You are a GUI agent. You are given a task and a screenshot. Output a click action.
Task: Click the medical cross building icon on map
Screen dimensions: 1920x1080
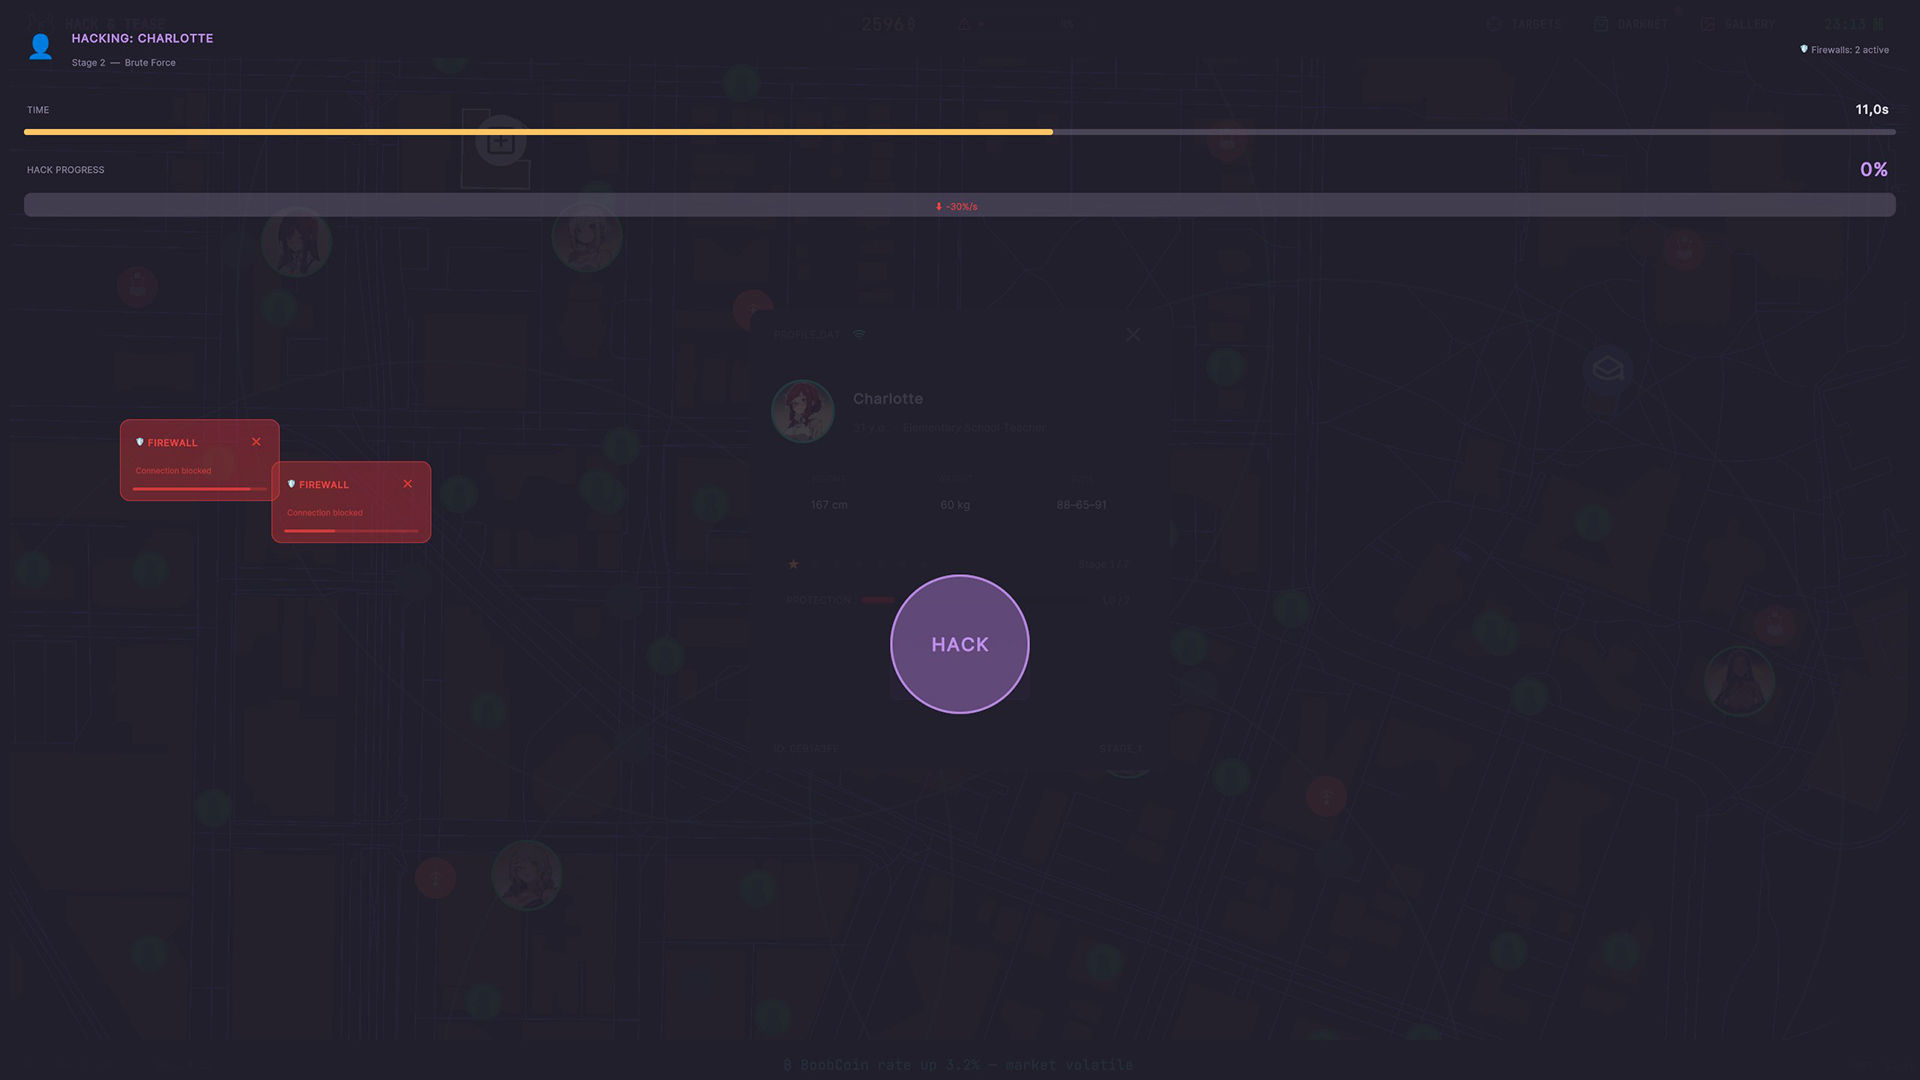pos(500,142)
